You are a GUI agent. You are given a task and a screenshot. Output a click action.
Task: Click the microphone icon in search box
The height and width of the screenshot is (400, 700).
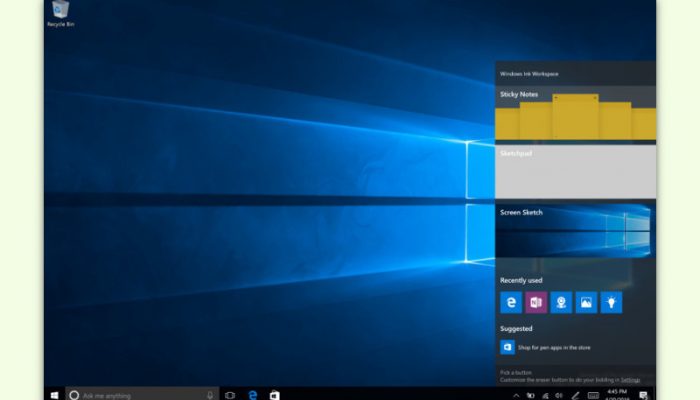(210, 395)
